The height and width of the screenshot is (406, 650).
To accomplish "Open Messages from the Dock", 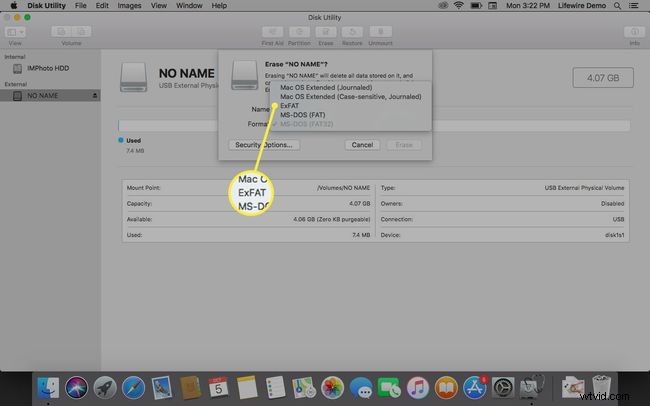I will pos(361,388).
